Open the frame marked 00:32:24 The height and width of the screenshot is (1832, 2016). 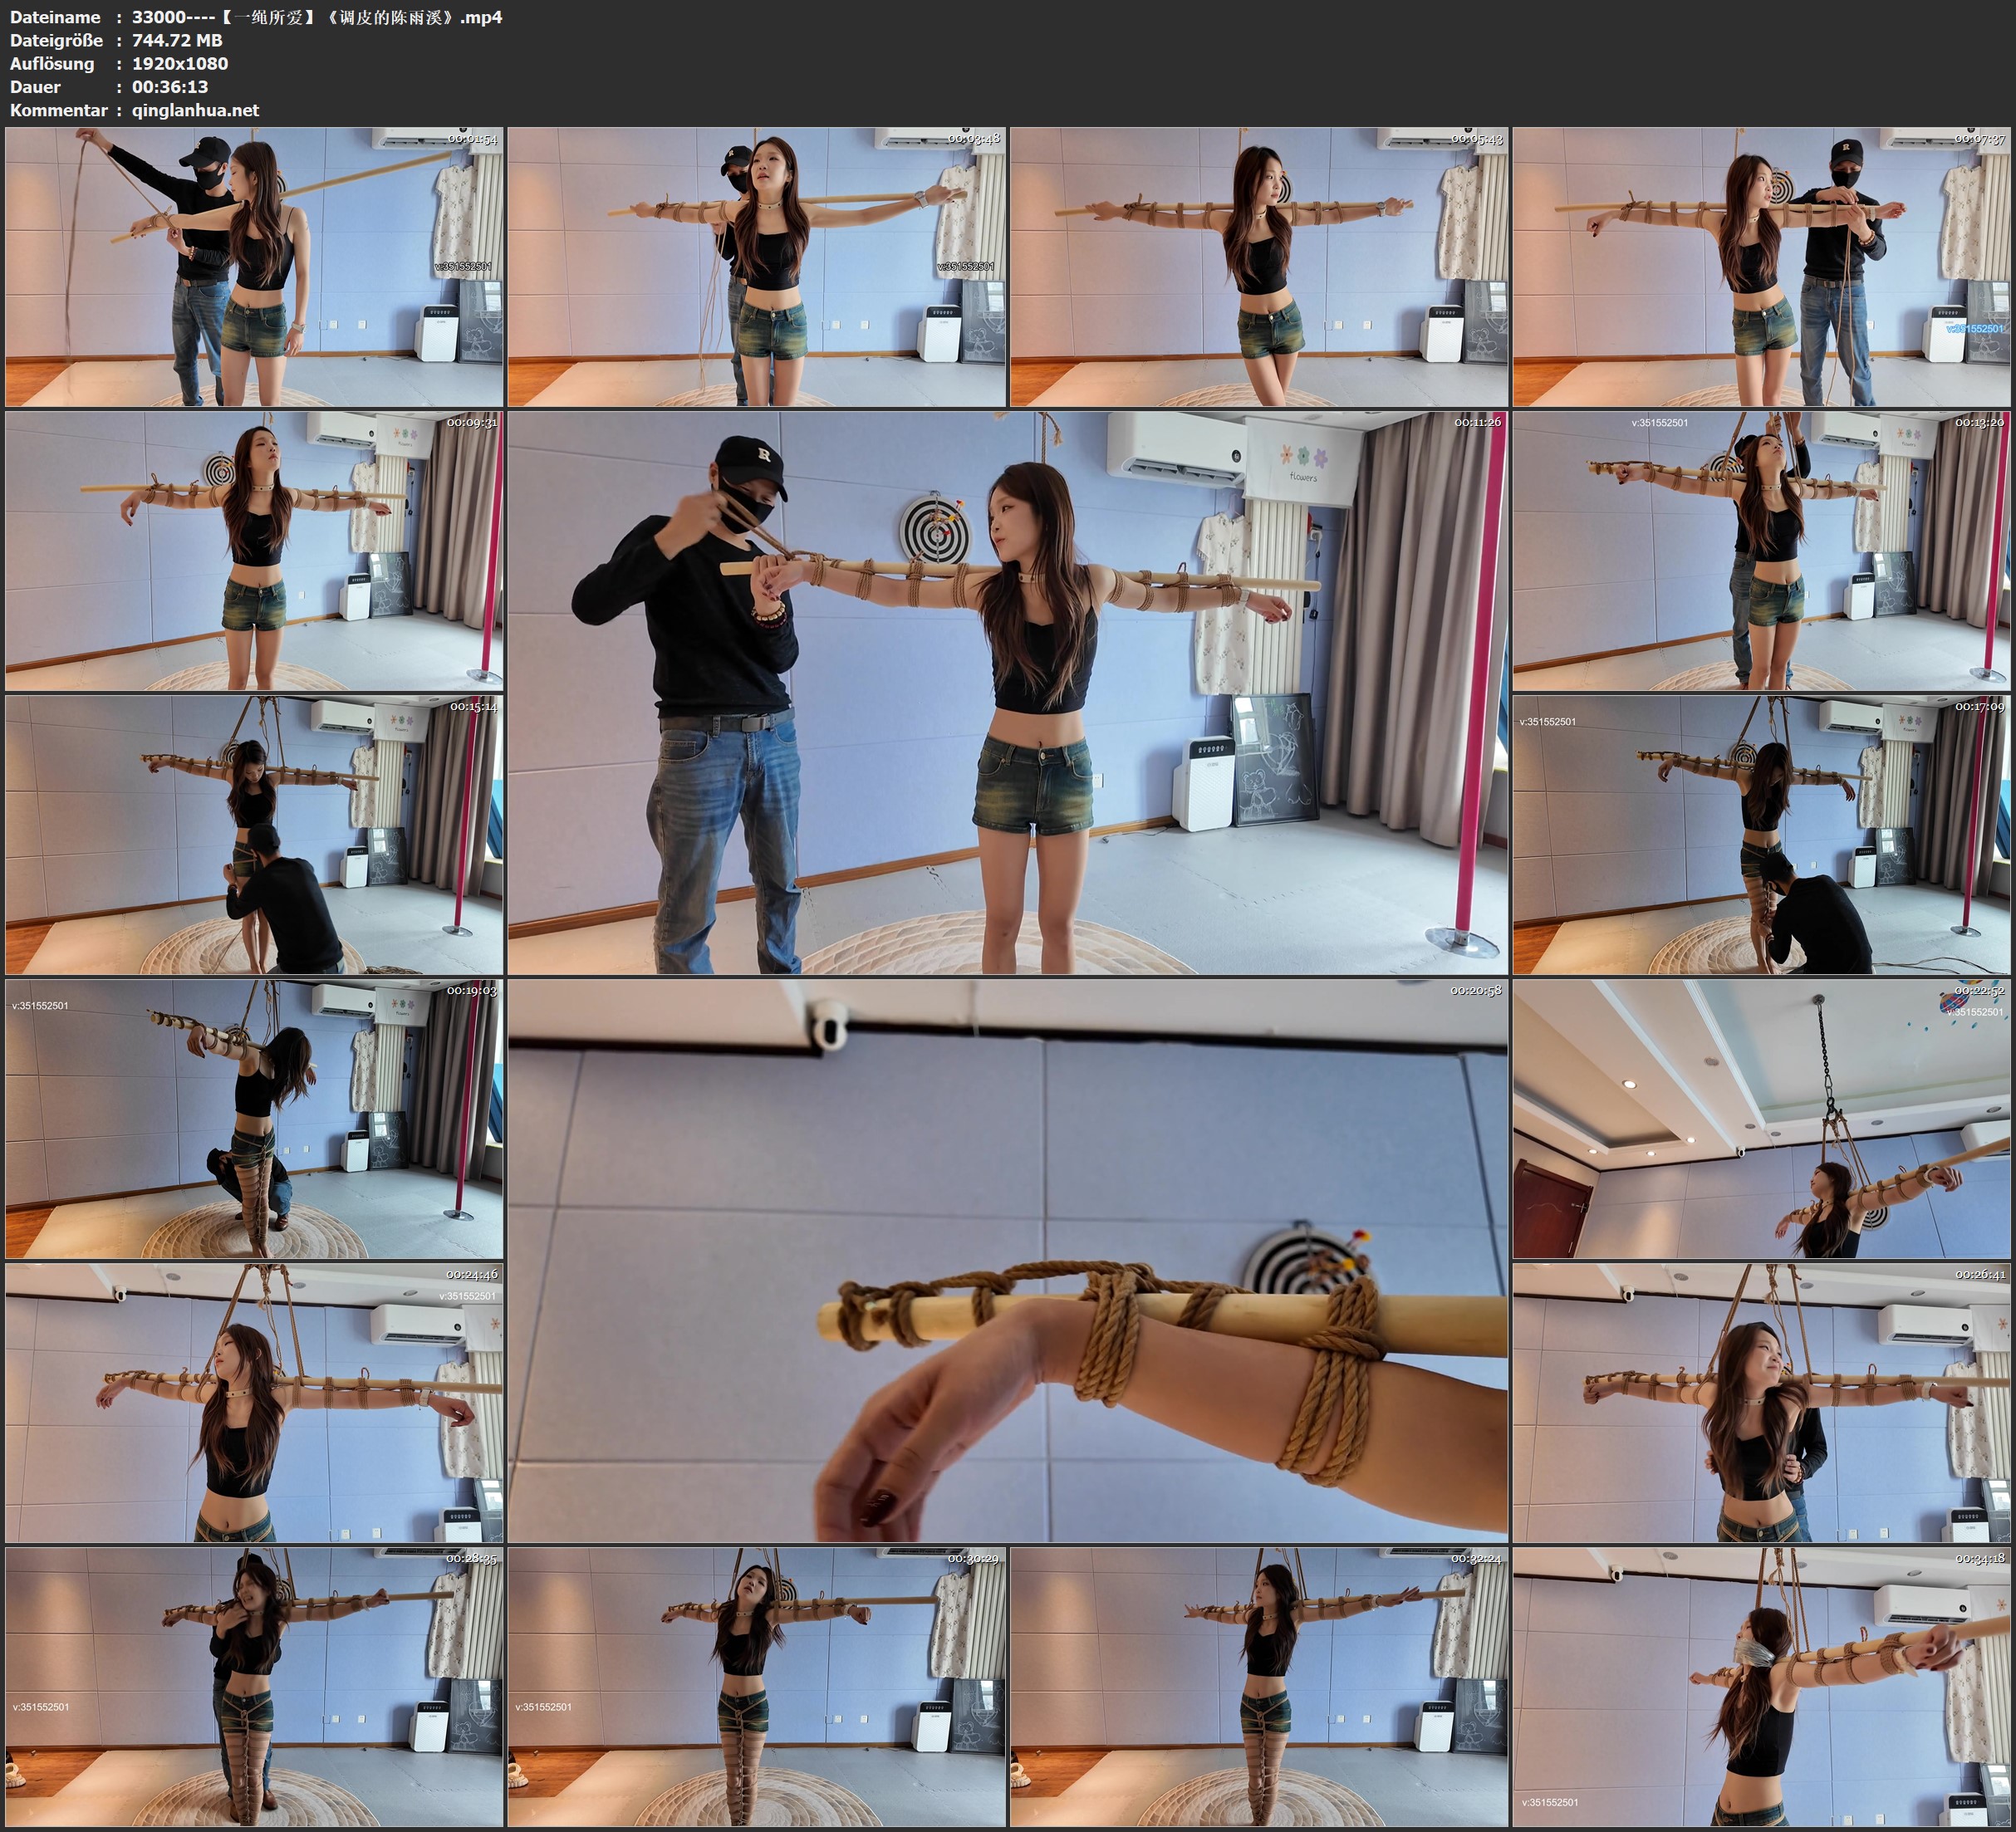(1259, 1687)
